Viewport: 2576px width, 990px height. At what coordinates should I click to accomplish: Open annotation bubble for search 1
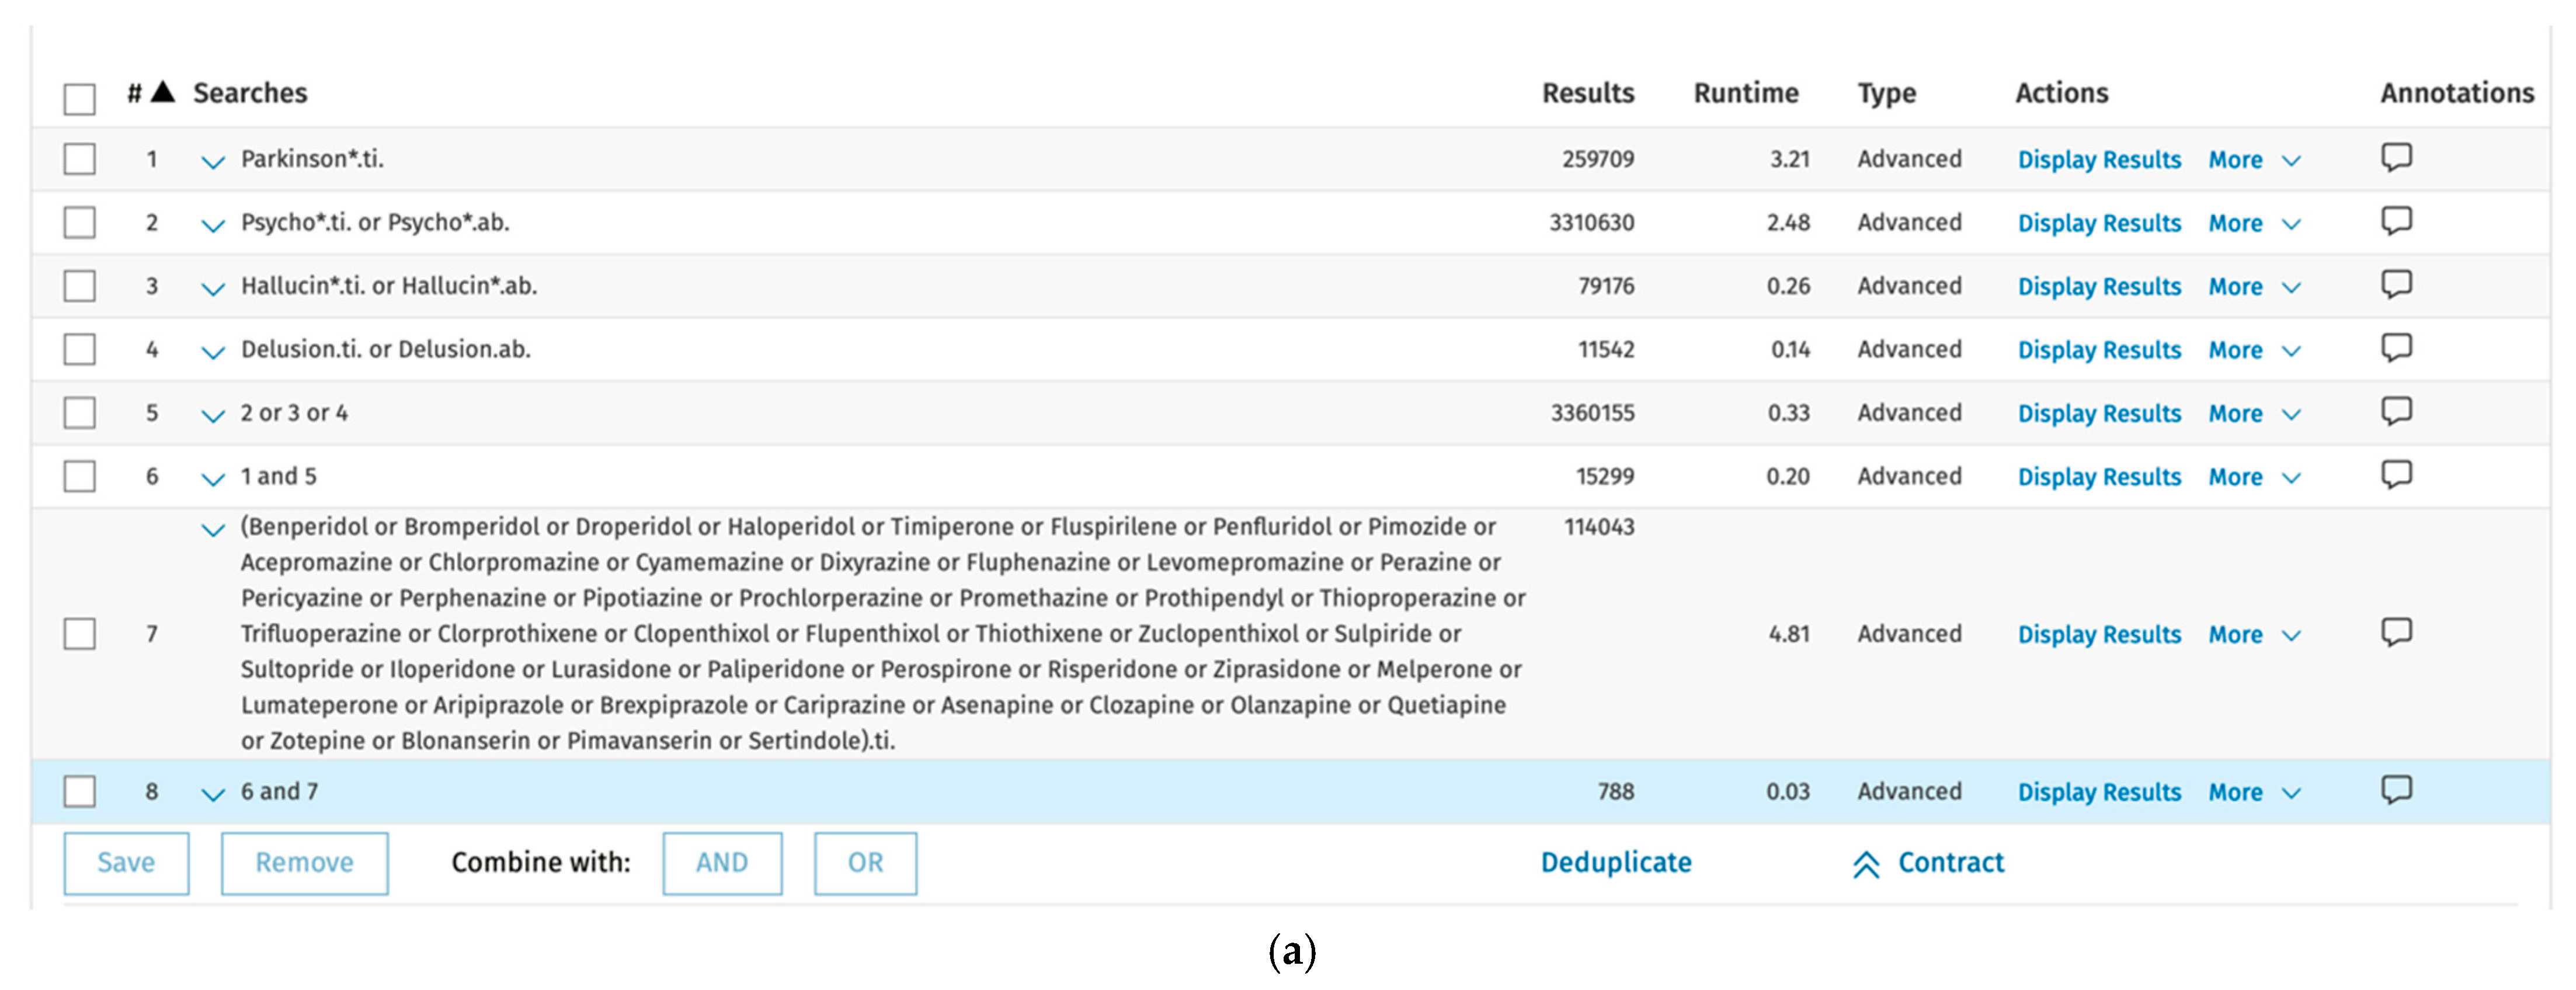[2396, 158]
